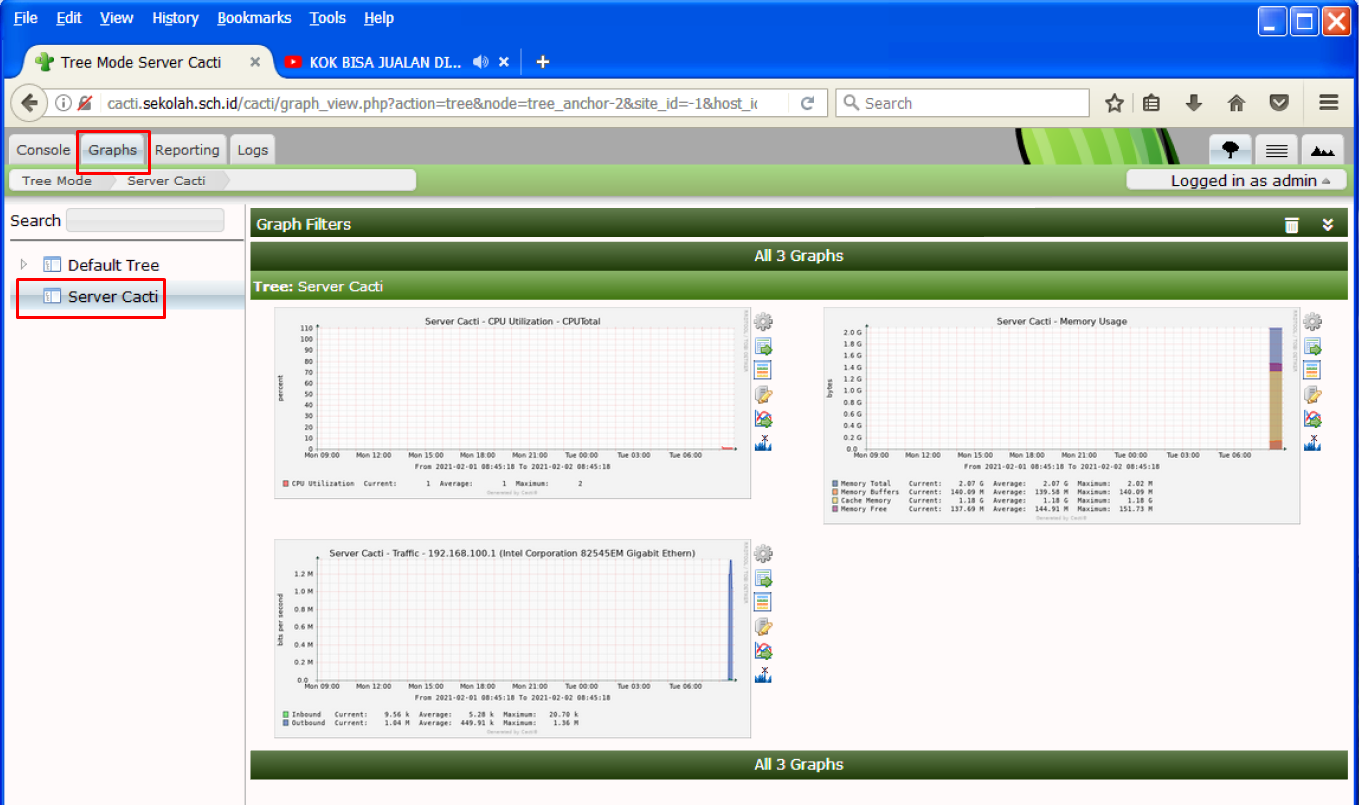Switch to Tree View mode icon
Screen dimensions: 1359x805
(x=1230, y=150)
